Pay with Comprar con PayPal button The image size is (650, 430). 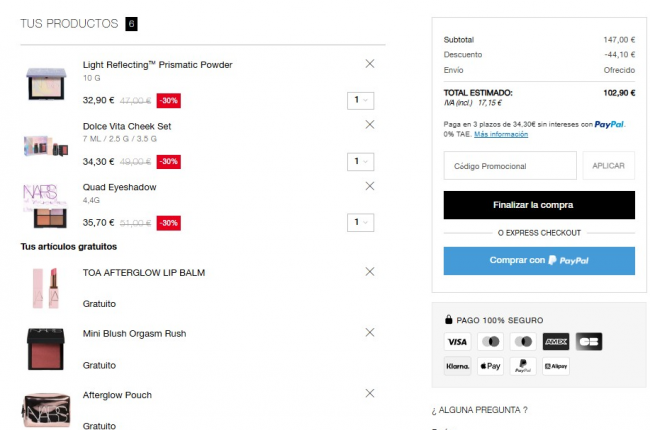click(x=539, y=261)
